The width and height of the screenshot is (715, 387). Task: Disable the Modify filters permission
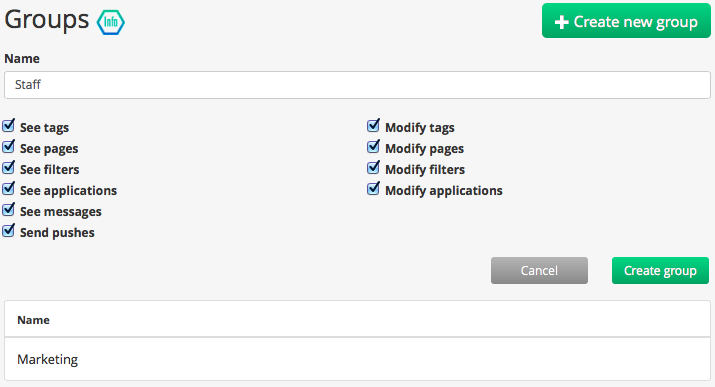point(373,168)
